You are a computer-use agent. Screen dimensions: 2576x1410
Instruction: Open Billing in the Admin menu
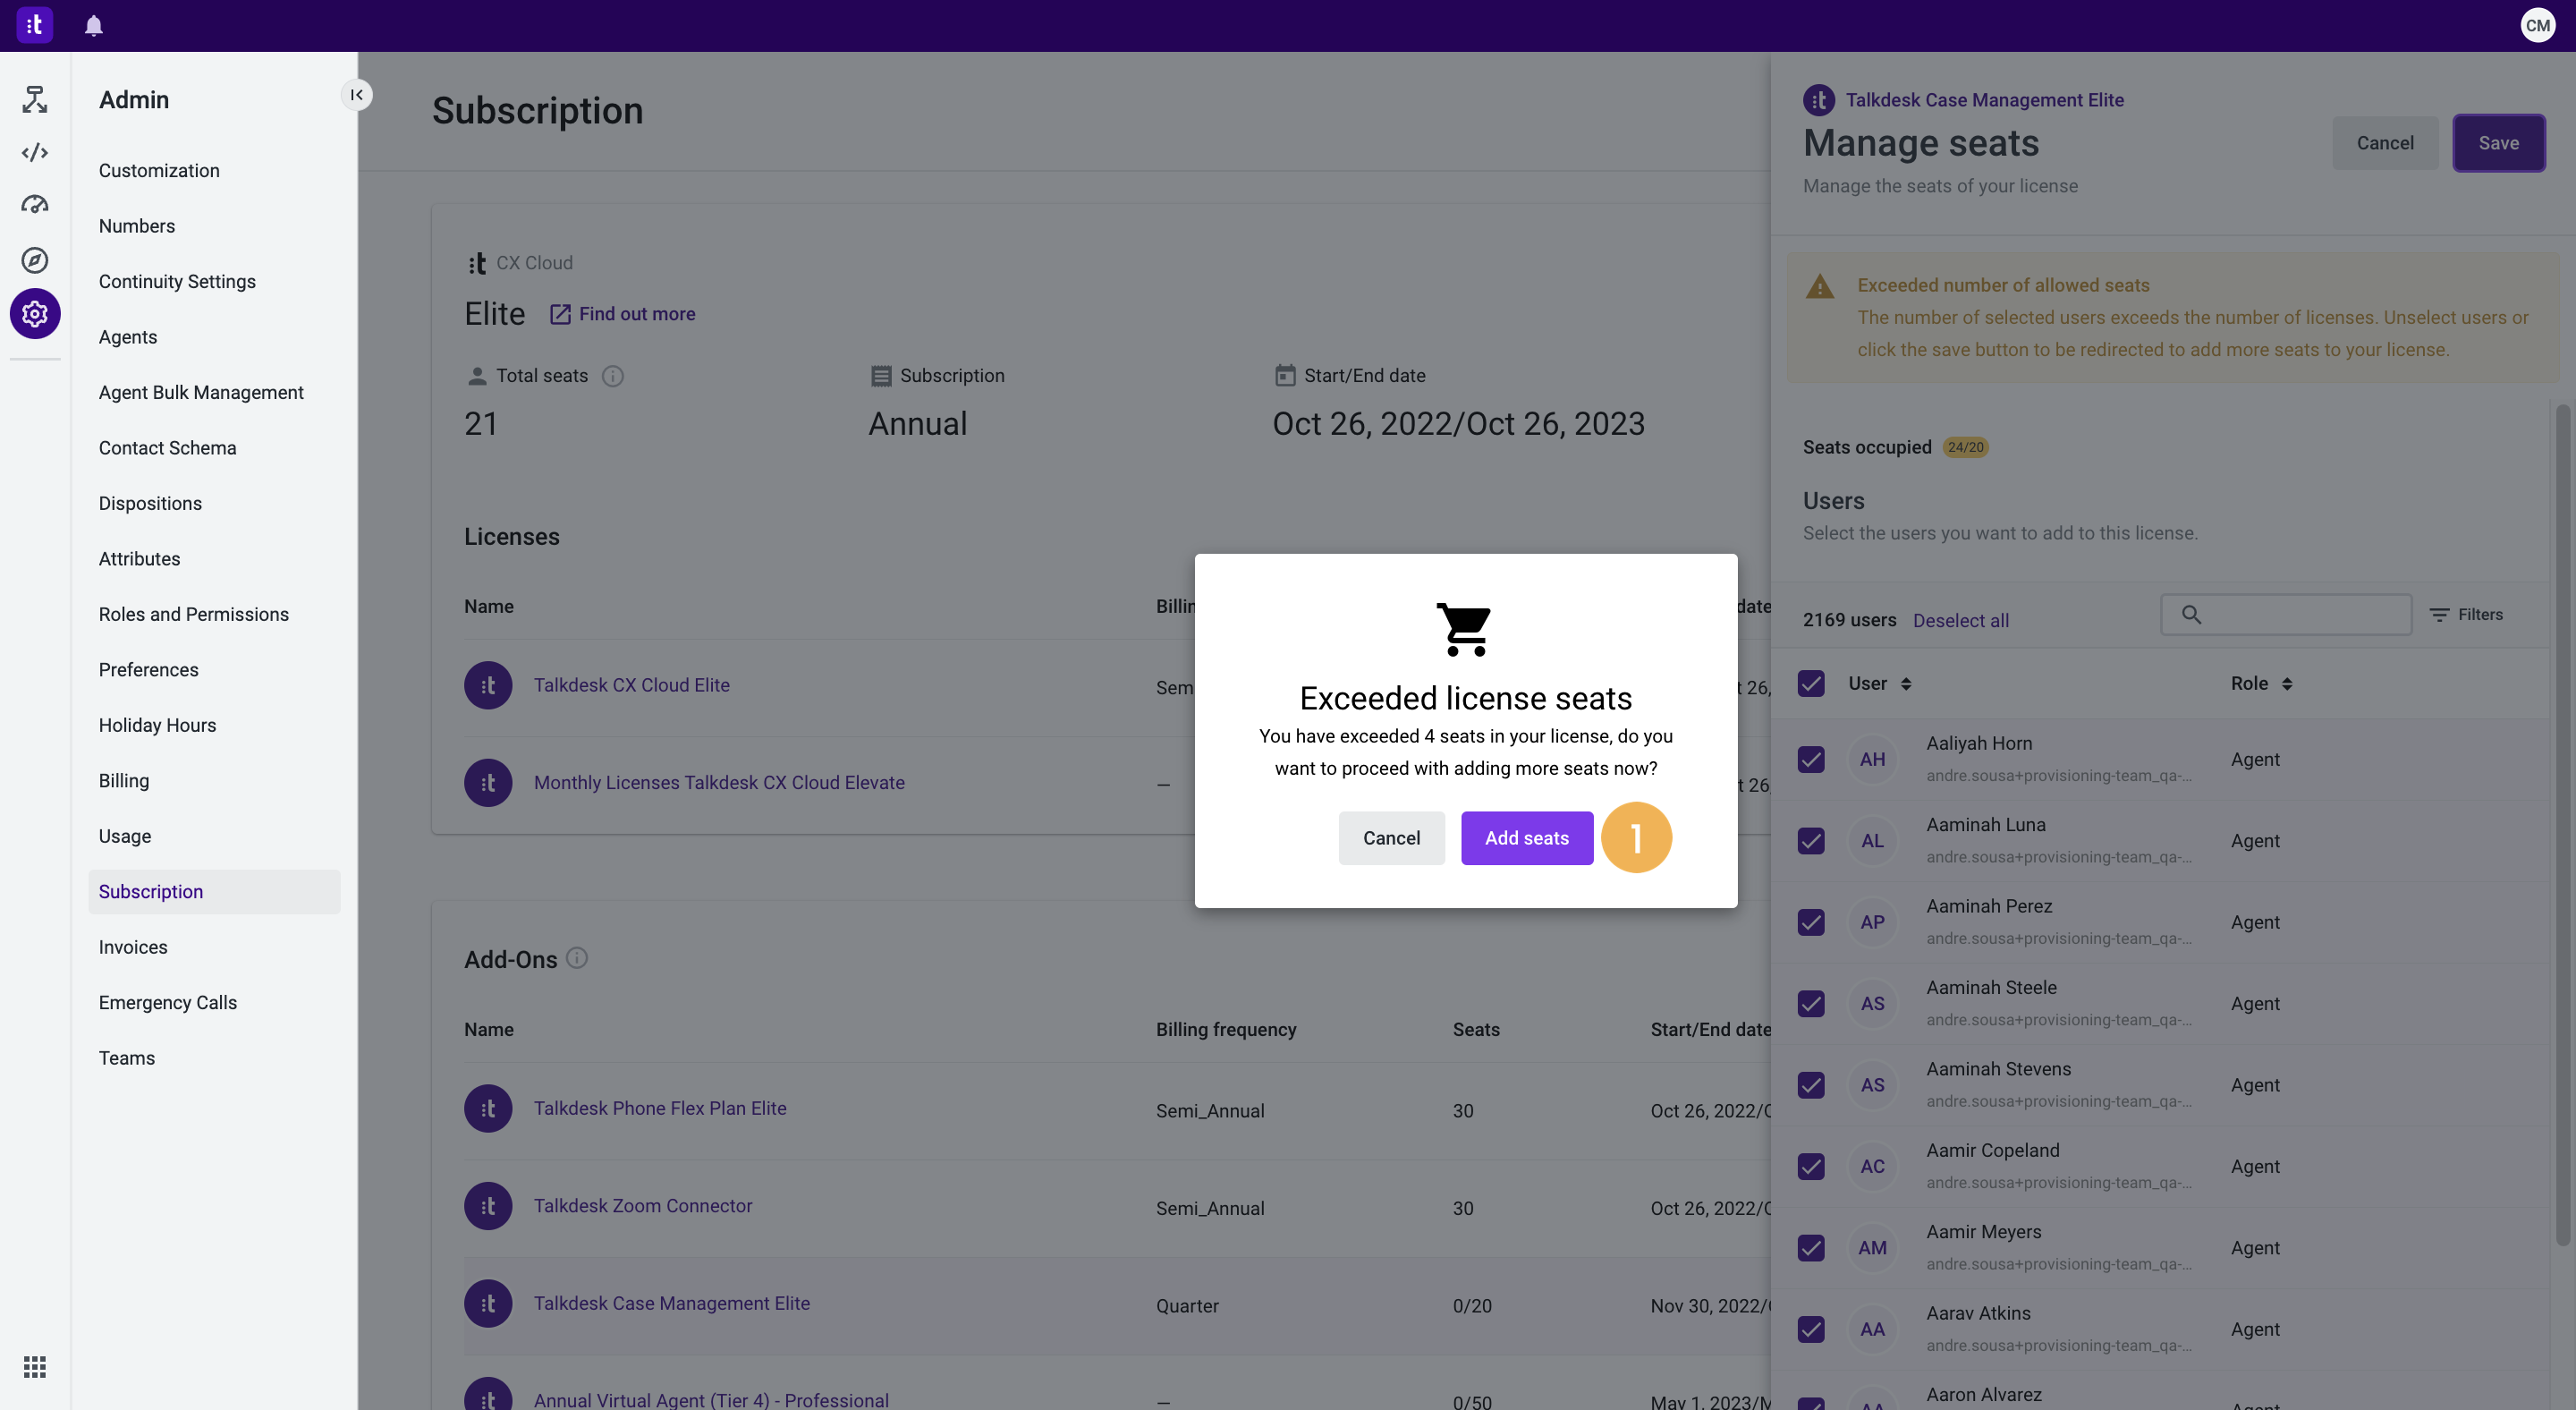tap(124, 781)
